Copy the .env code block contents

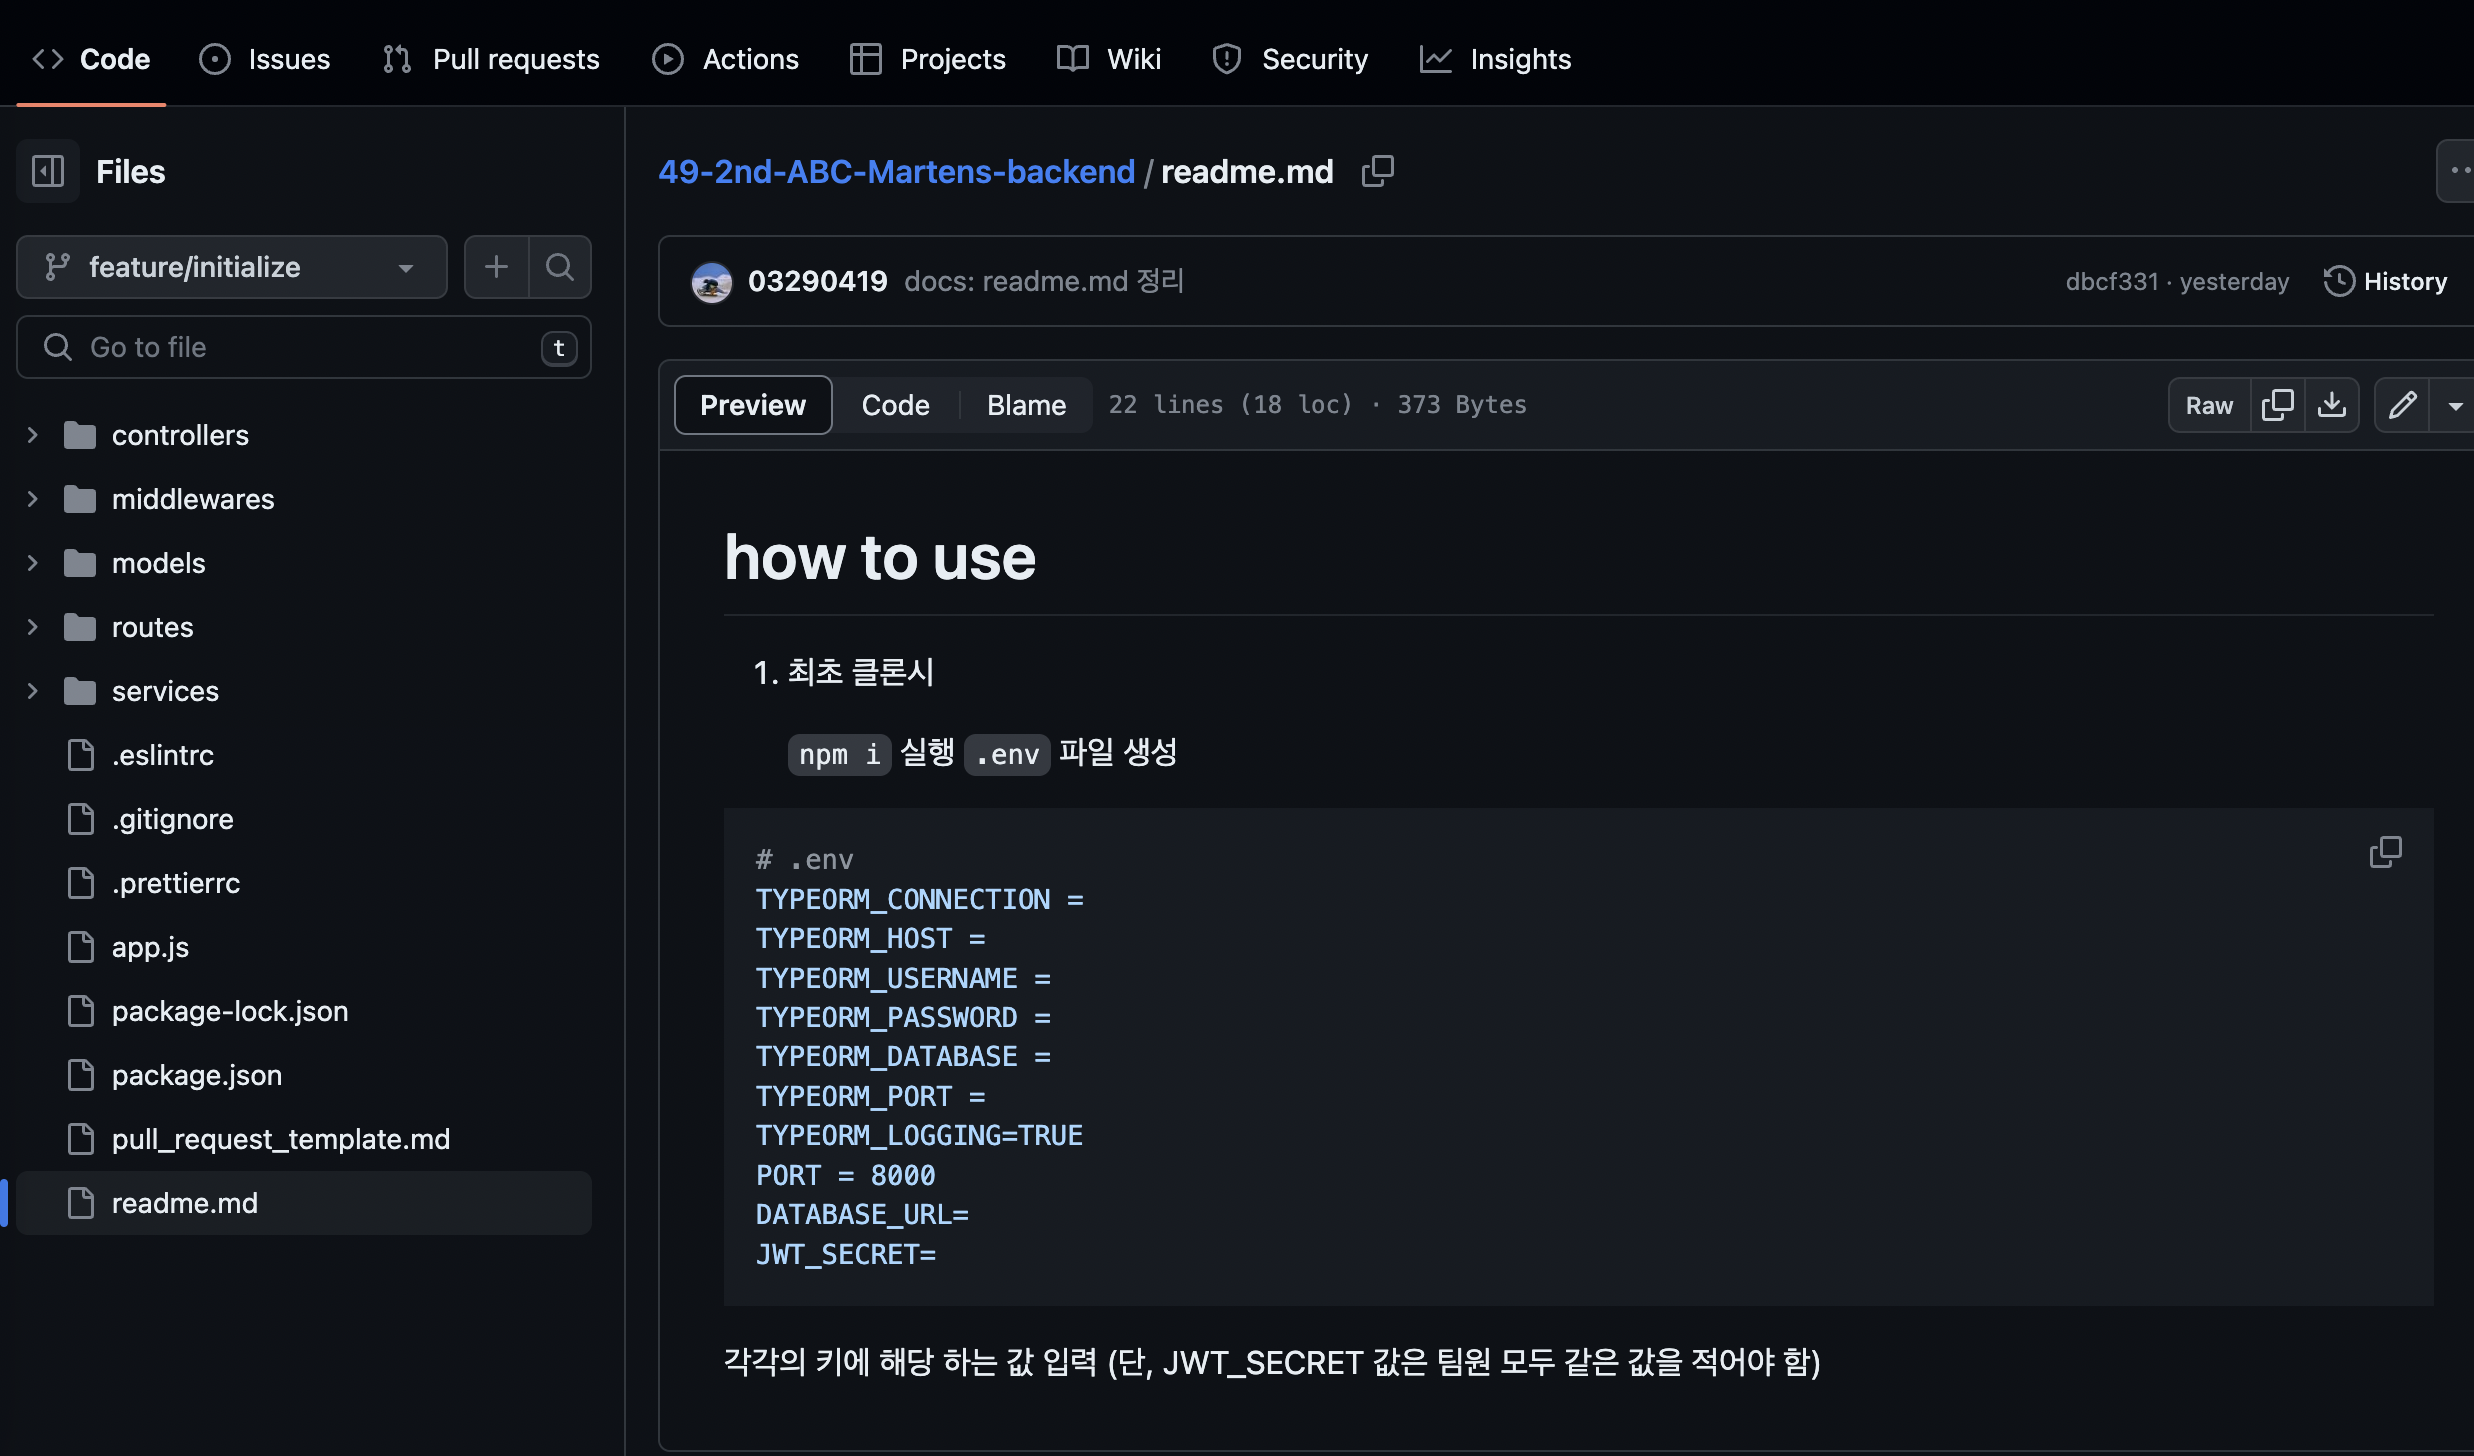(x=2385, y=852)
